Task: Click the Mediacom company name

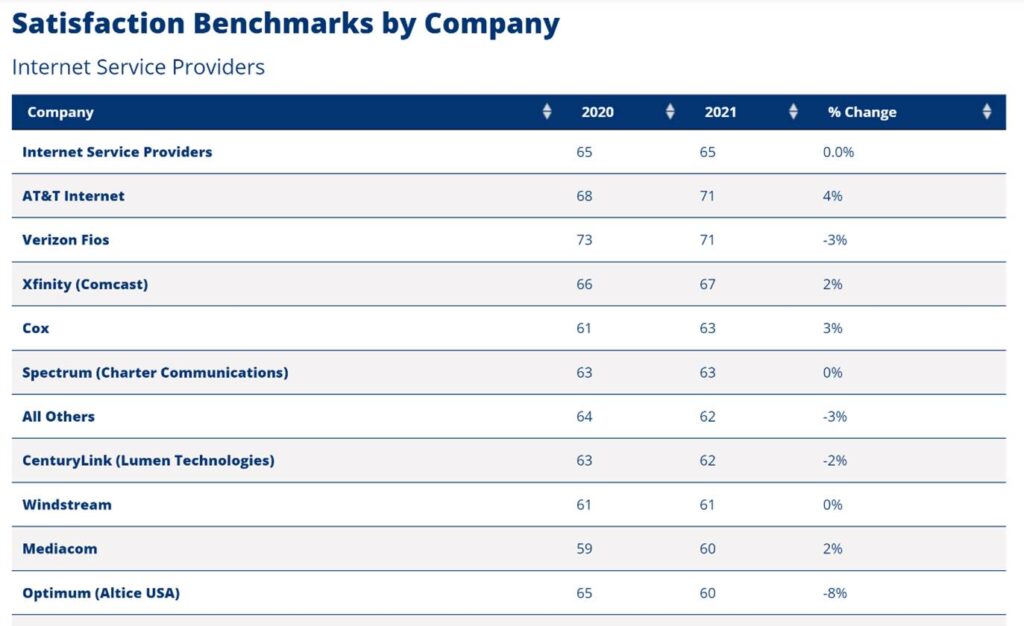Action: [60, 548]
